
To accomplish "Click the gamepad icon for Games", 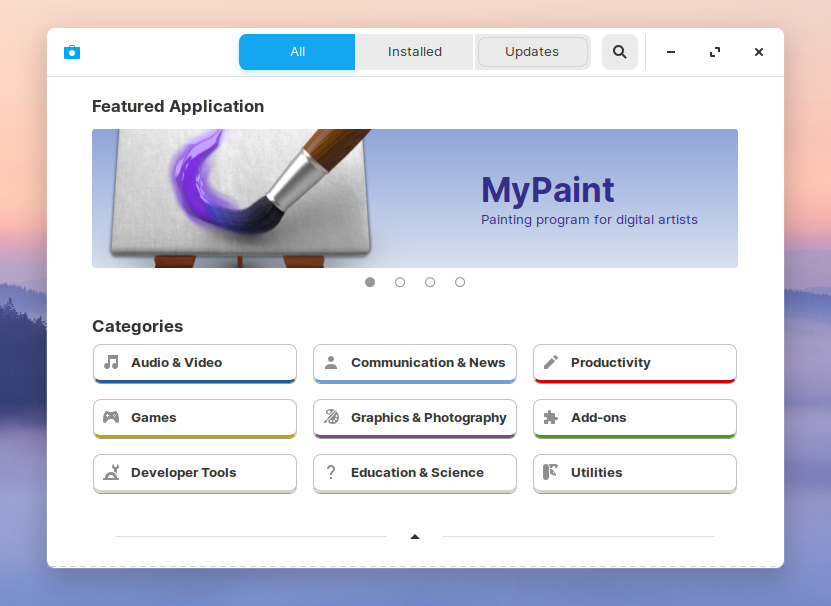I will pos(111,417).
